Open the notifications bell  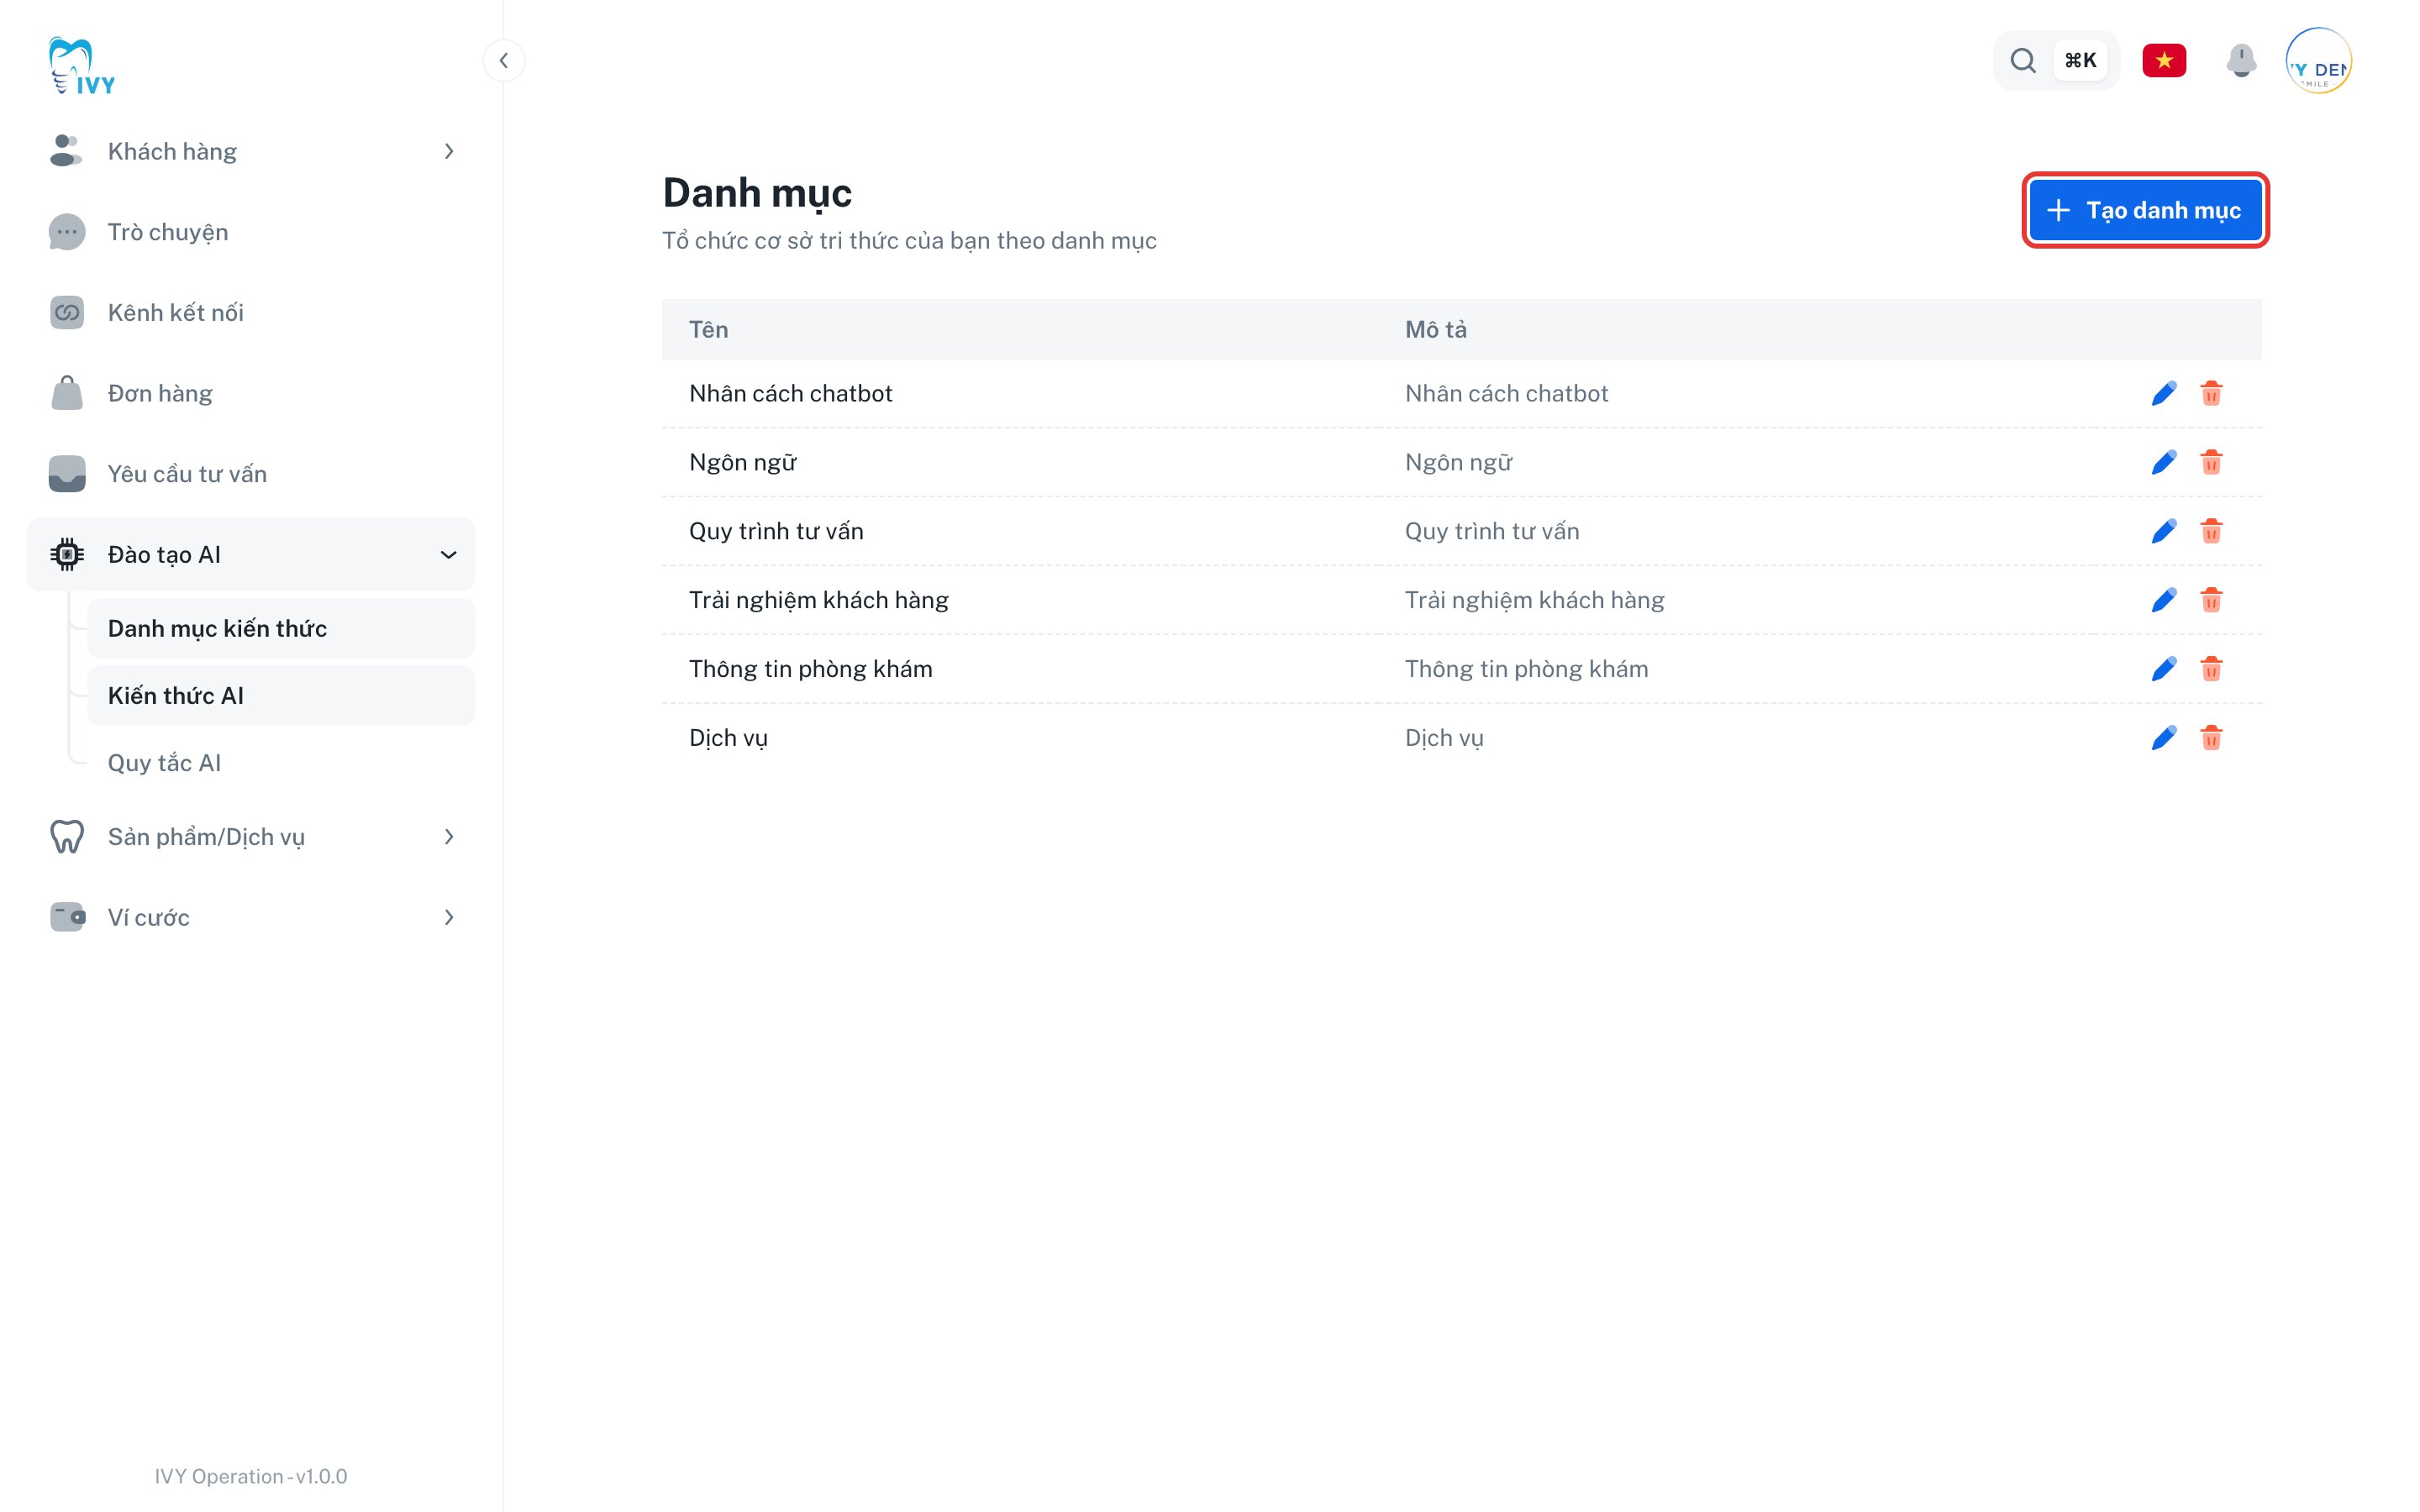[x=2241, y=61]
